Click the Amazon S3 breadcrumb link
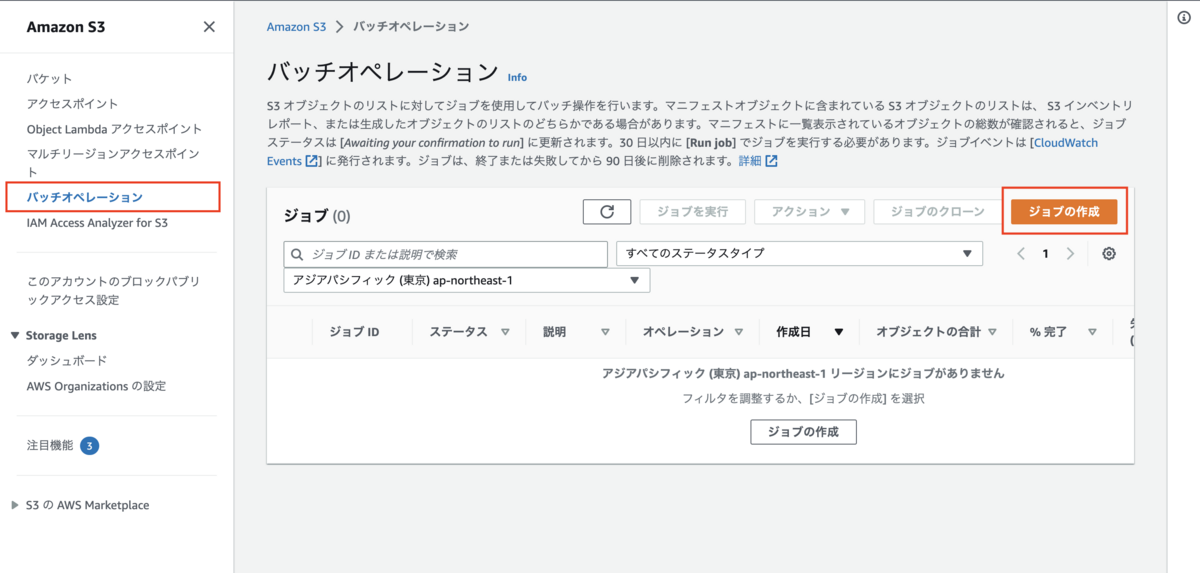The height and width of the screenshot is (573, 1200). (x=296, y=27)
